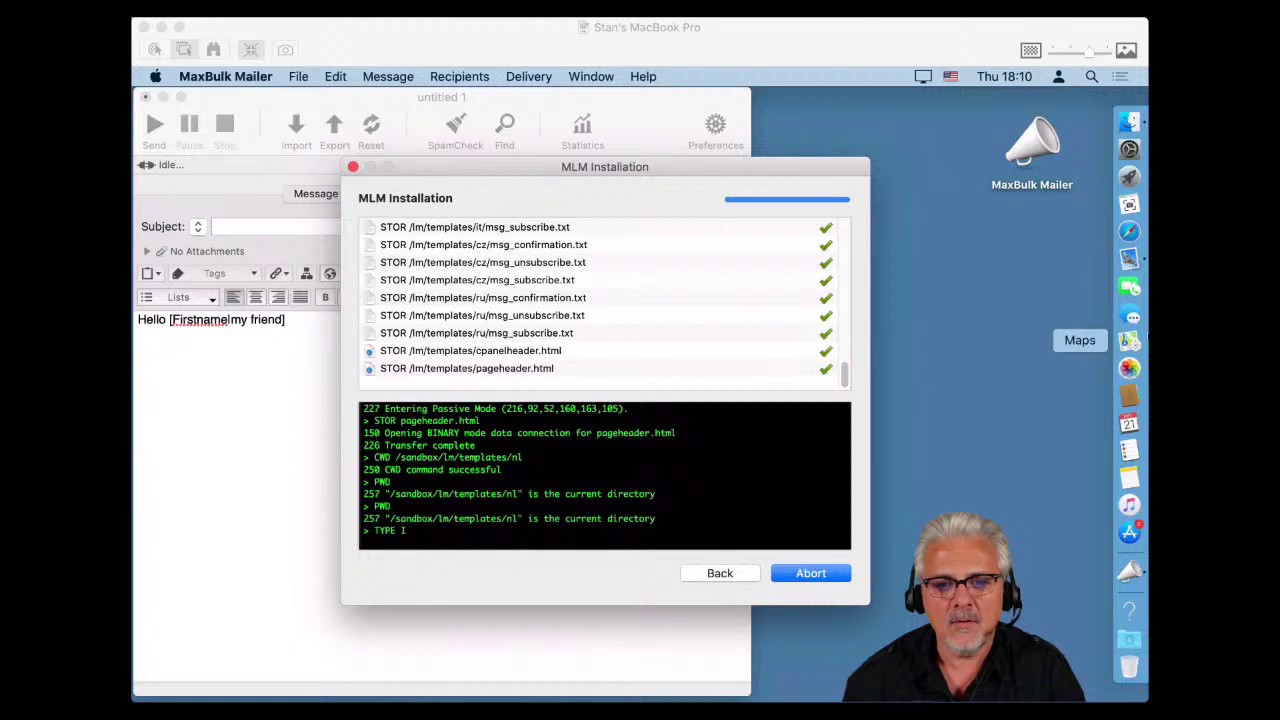This screenshot has width=1280, height=720.
Task: Click the Stop icon in the toolbar
Action: click(225, 124)
